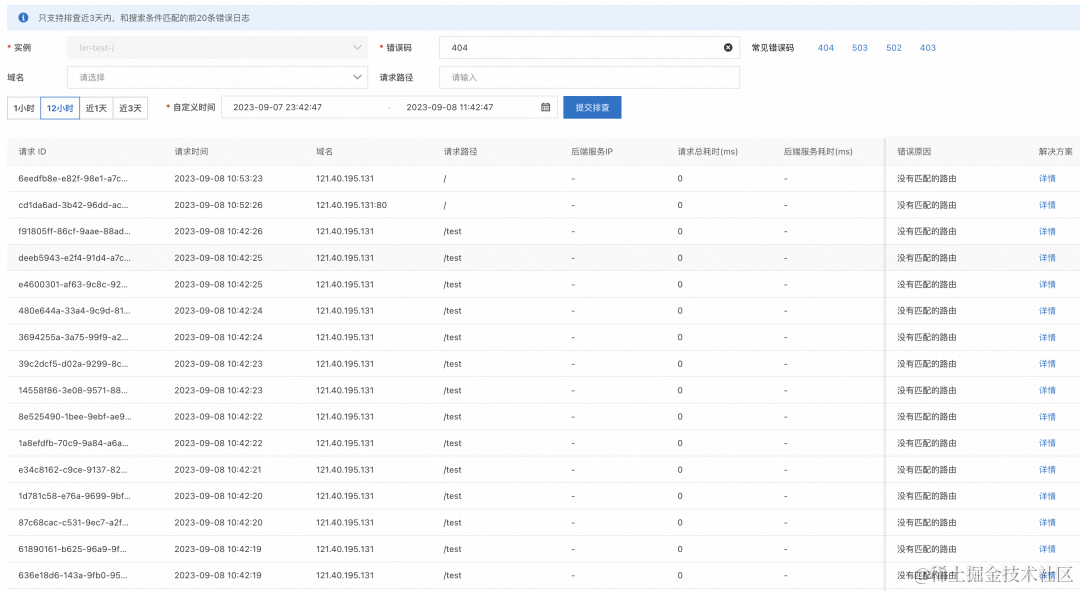
Task: Click the 域名 table column header
Action: (324, 152)
